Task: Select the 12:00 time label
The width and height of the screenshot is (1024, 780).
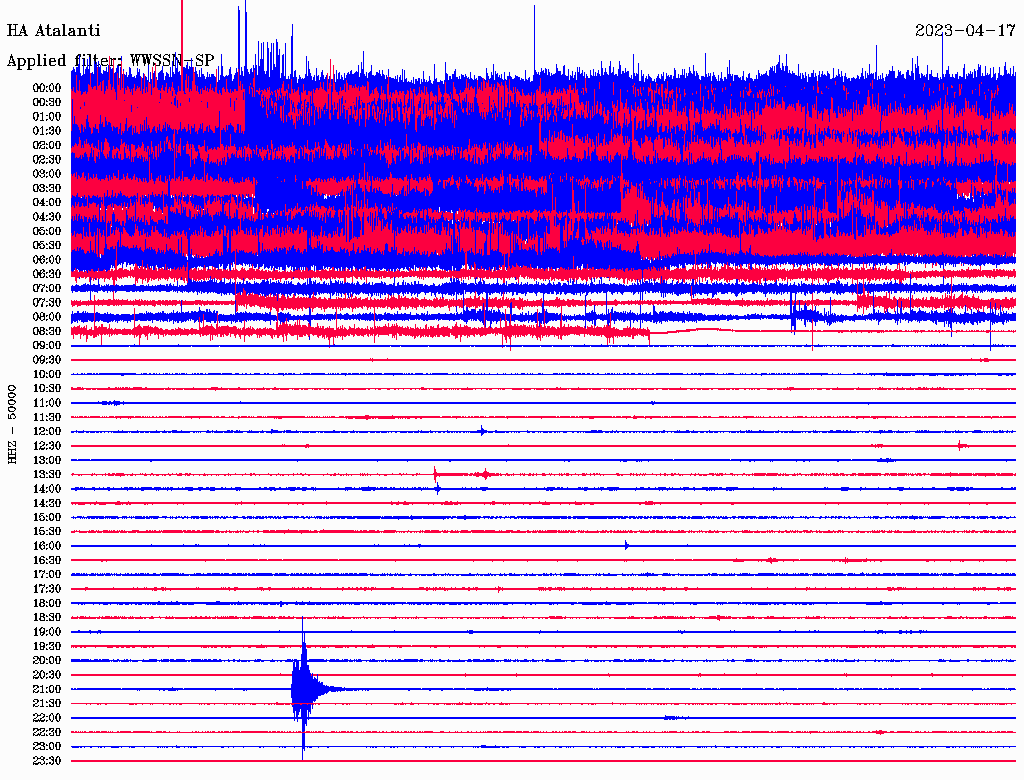Action: click(47, 432)
